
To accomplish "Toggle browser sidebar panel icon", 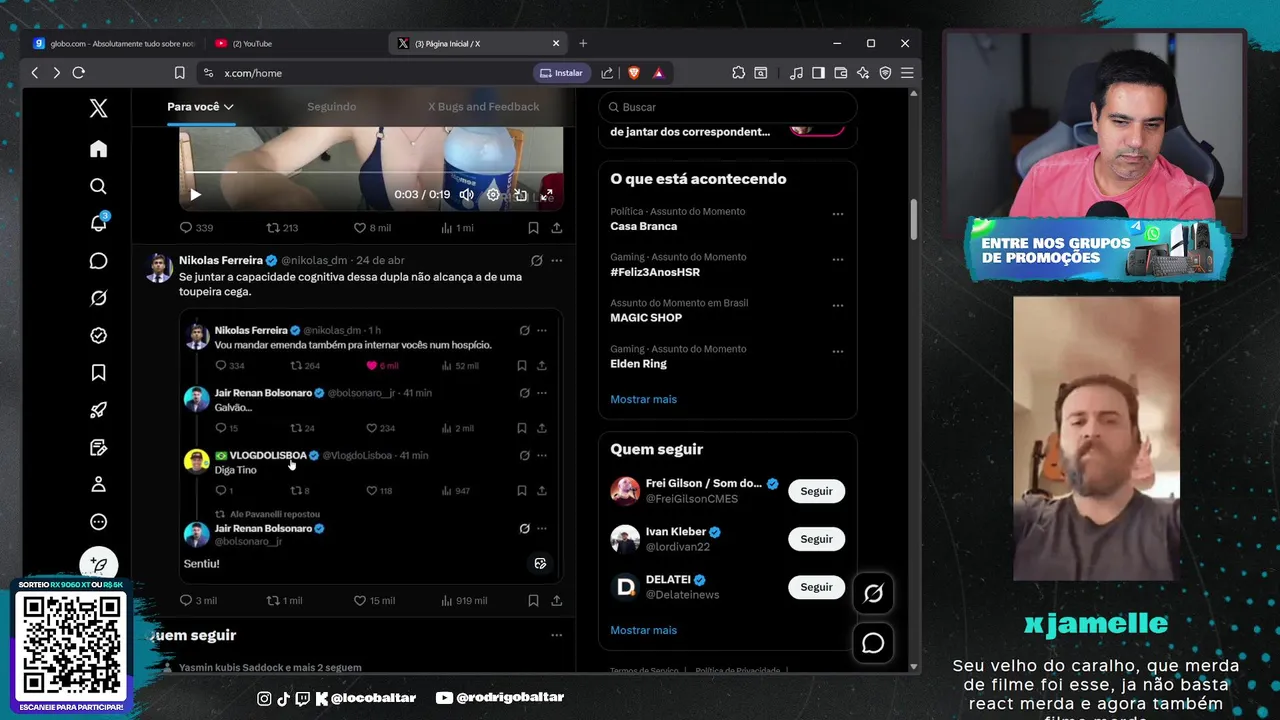I will 818,73.
